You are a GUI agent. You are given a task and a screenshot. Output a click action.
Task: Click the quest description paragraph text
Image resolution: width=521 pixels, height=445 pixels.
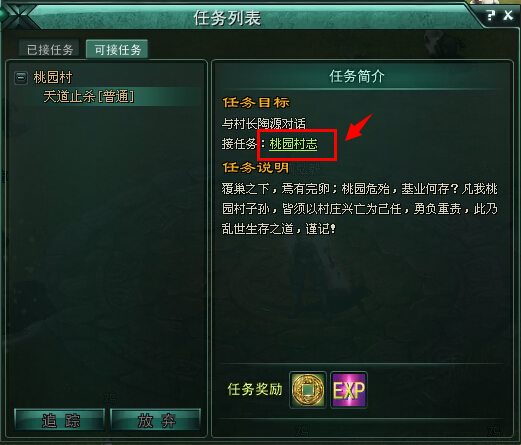(360, 209)
